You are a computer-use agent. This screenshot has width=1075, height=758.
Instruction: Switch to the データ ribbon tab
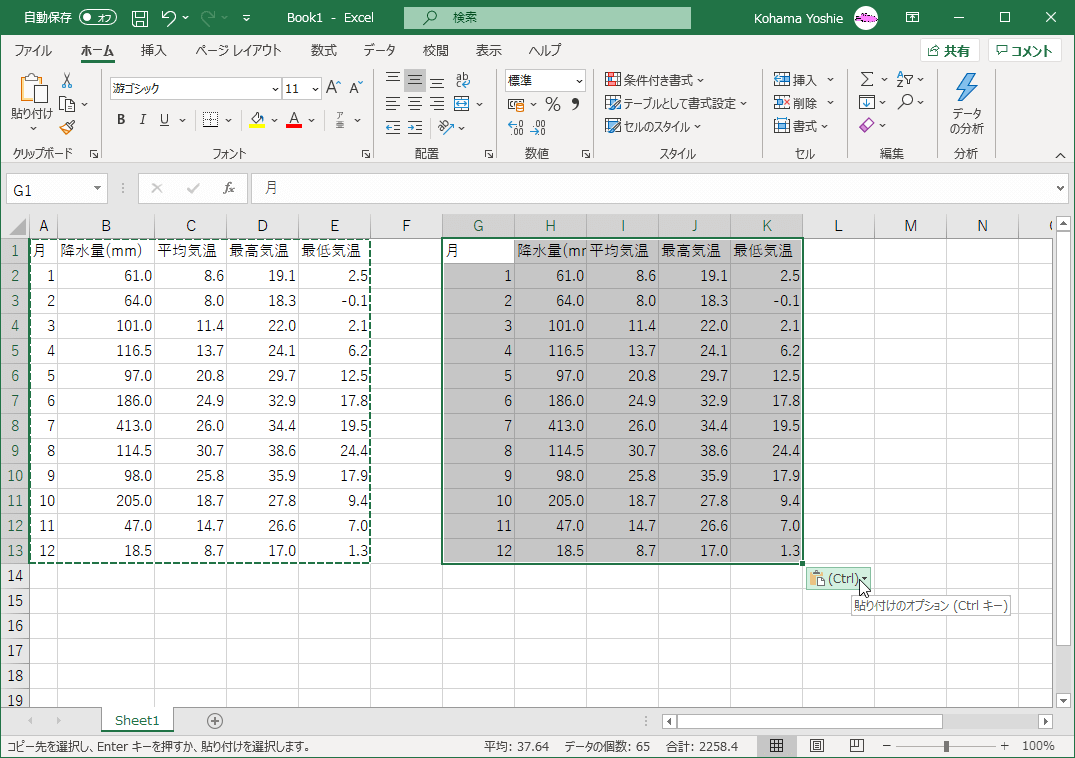tap(379, 50)
